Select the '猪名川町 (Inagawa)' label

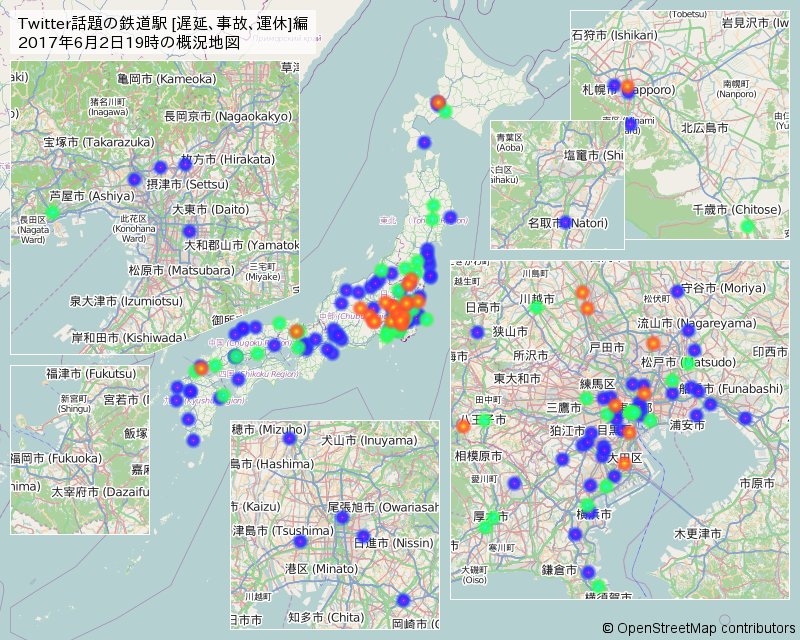109,107
